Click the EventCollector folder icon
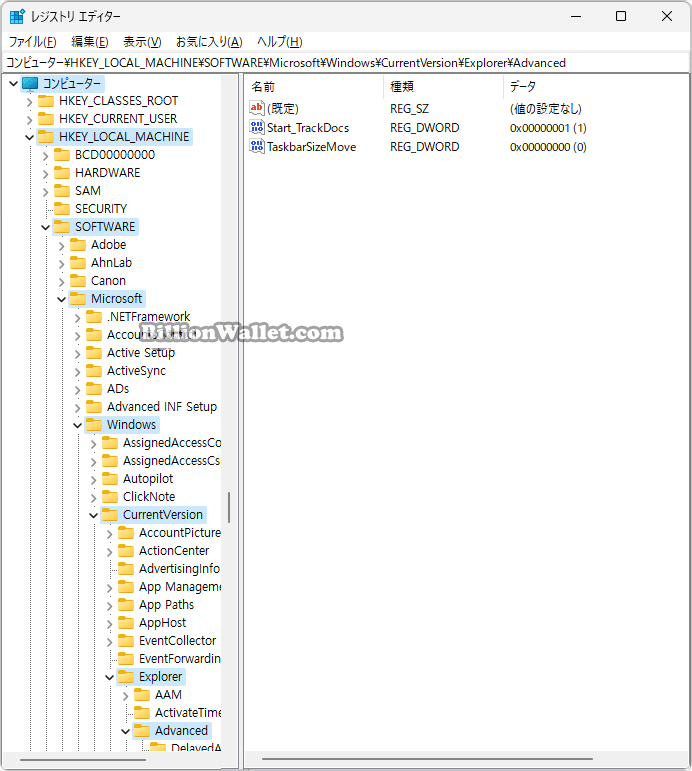This screenshot has height=771, width=692. click(126, 641)
